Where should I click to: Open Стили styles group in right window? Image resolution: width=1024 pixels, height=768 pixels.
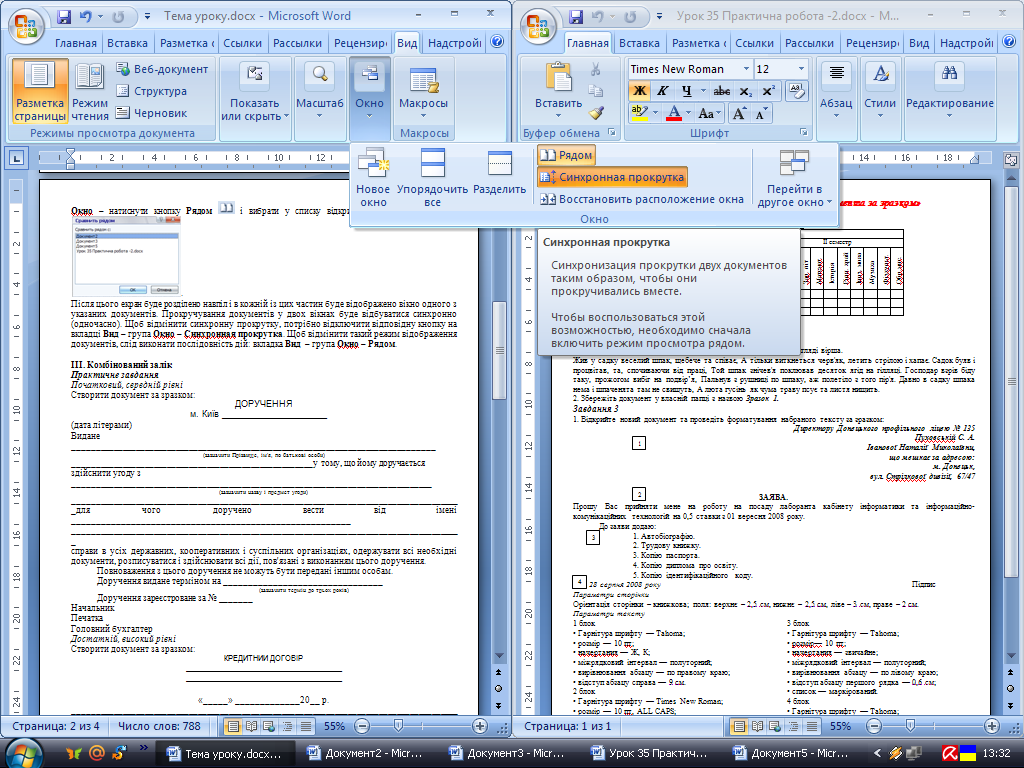(x=880, y=91)
